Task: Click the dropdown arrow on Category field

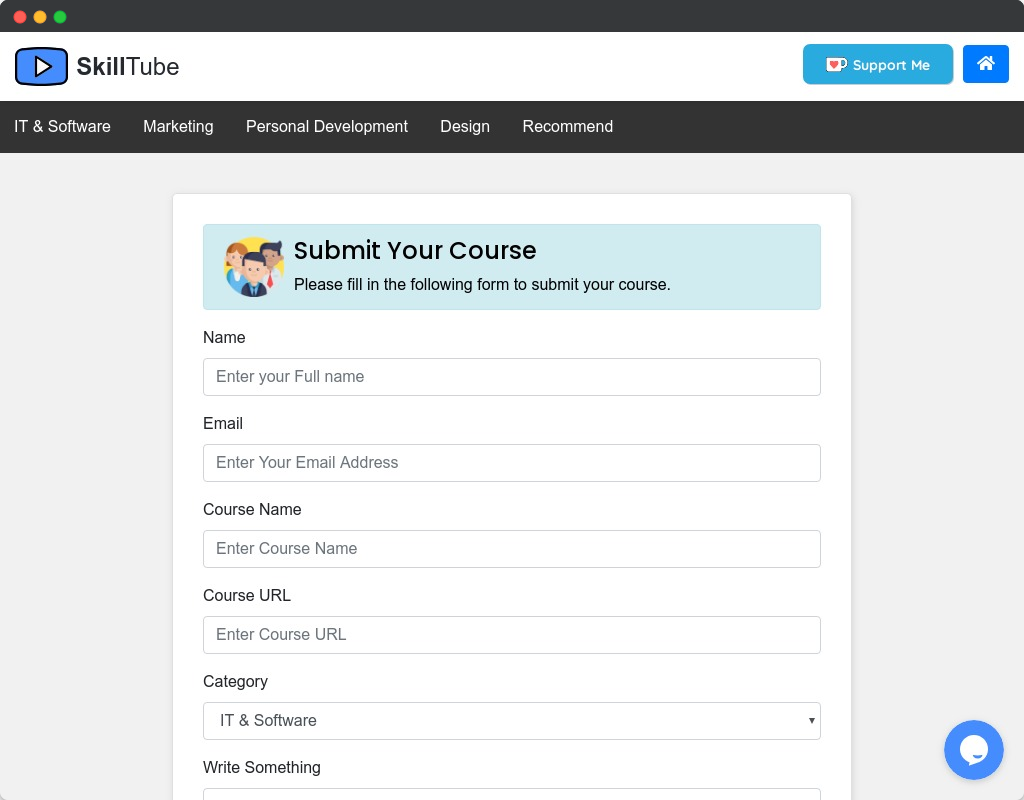Action: point(811,721)
